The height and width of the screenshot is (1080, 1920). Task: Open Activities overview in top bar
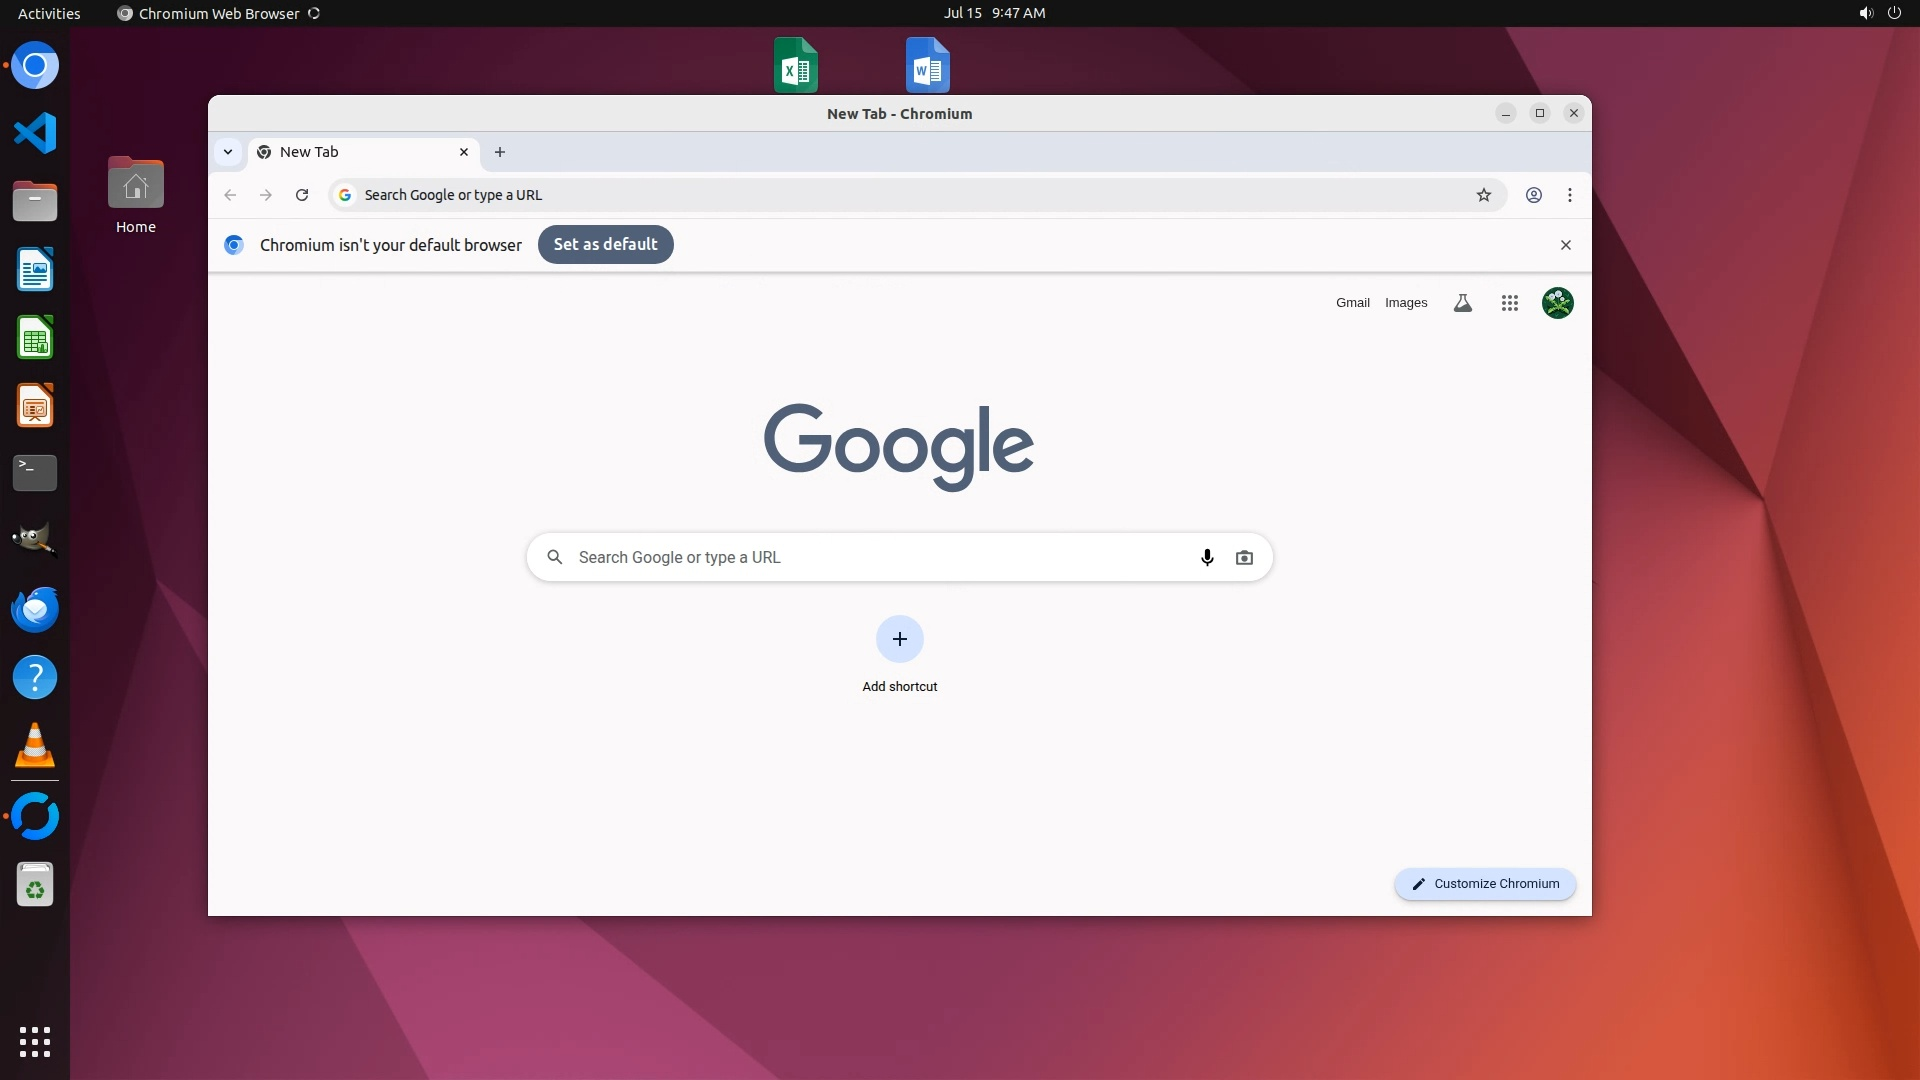[x=49, y=13]
